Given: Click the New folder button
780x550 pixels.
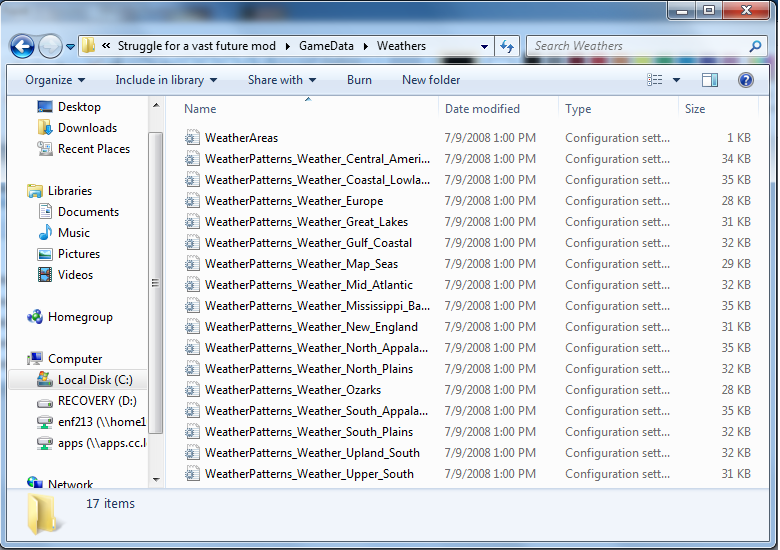Looking at the screenshot, I should point(431,80).
